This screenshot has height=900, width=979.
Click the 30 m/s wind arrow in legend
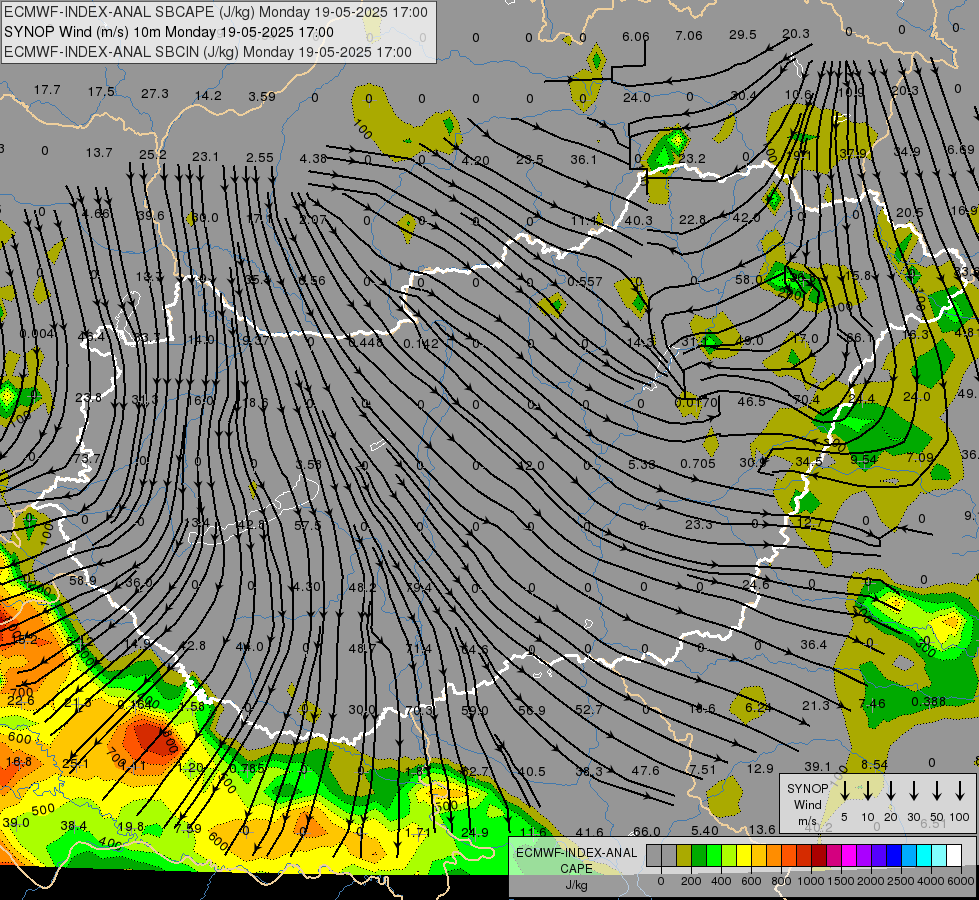click(x=913, y=791)
